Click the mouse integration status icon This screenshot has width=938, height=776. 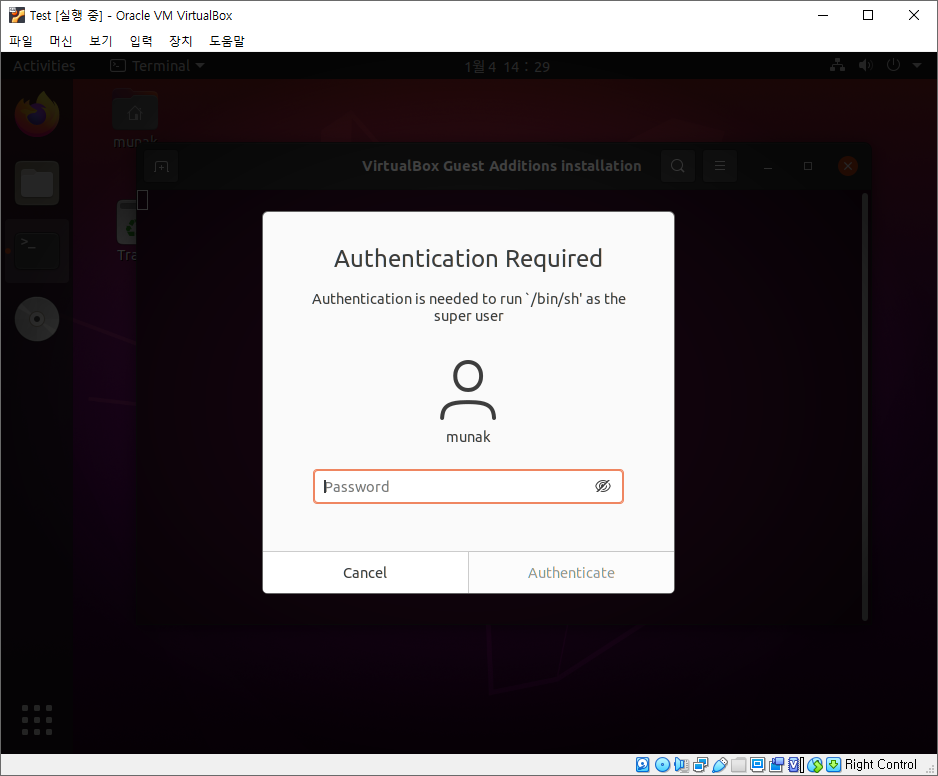coord(815,764)
